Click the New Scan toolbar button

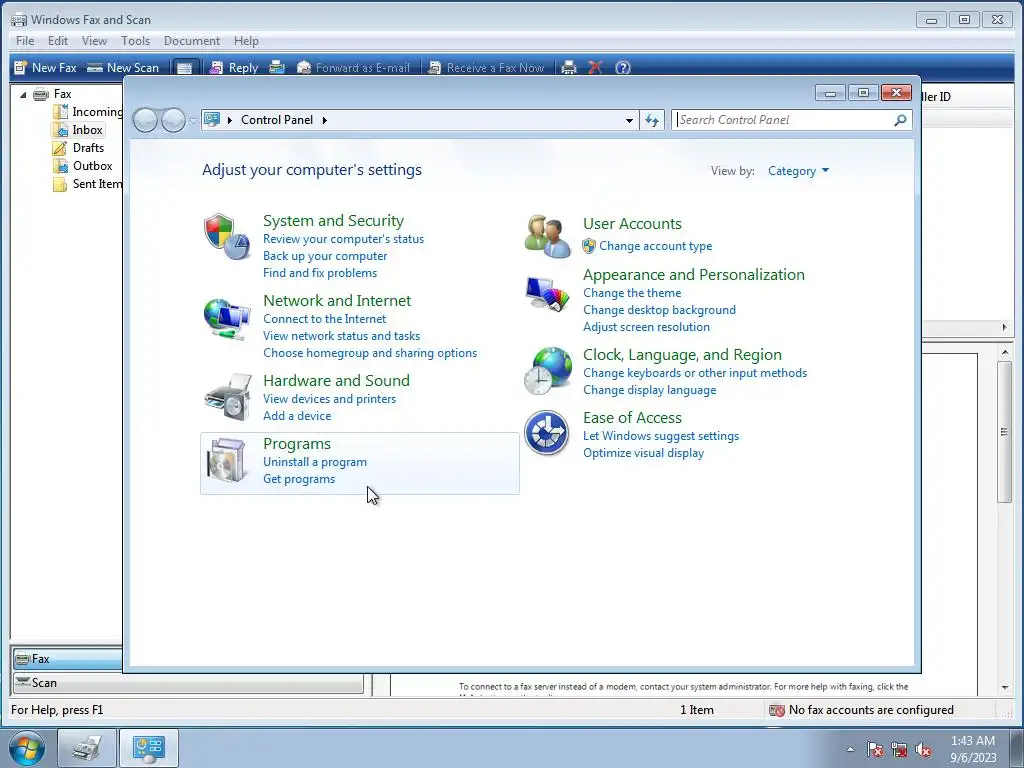pos(123,67)
